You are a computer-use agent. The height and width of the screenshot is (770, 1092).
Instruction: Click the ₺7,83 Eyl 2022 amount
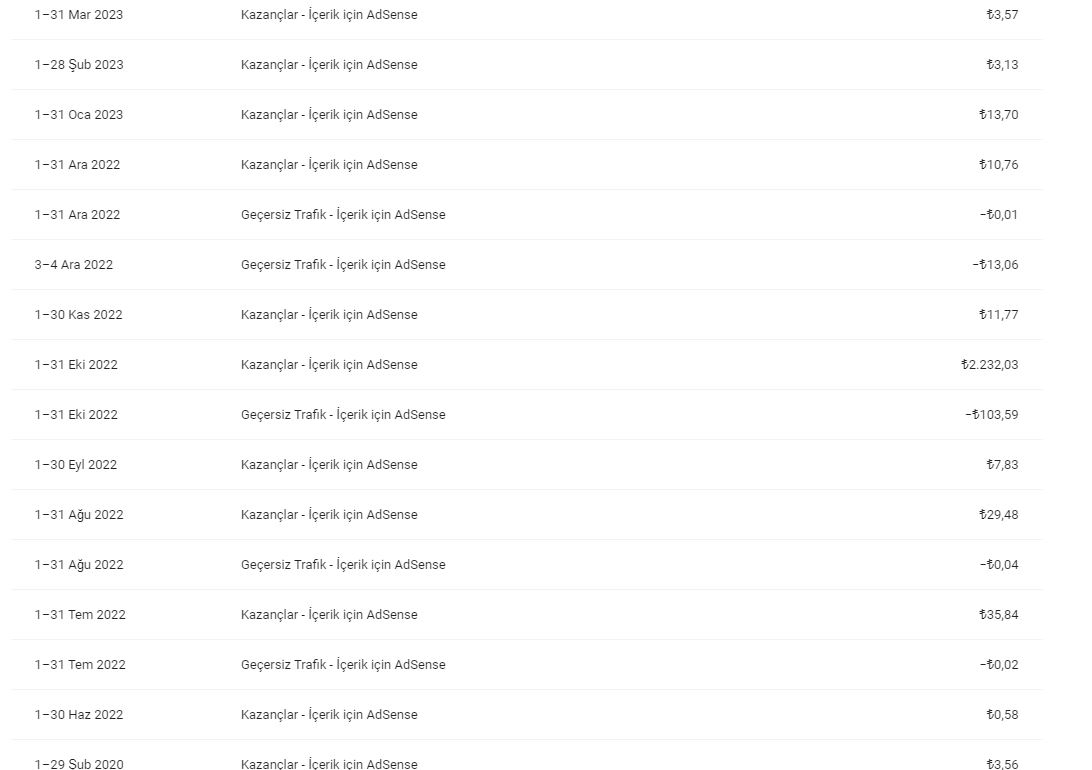(x=1002, y=465)
